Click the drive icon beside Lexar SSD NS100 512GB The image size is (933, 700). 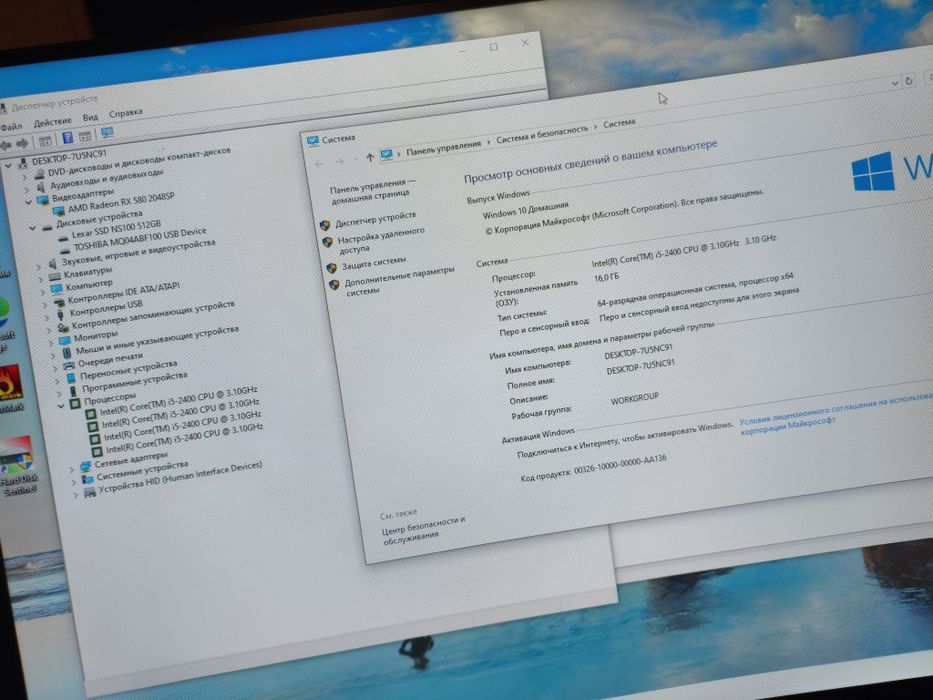click(x=63, y=237)
